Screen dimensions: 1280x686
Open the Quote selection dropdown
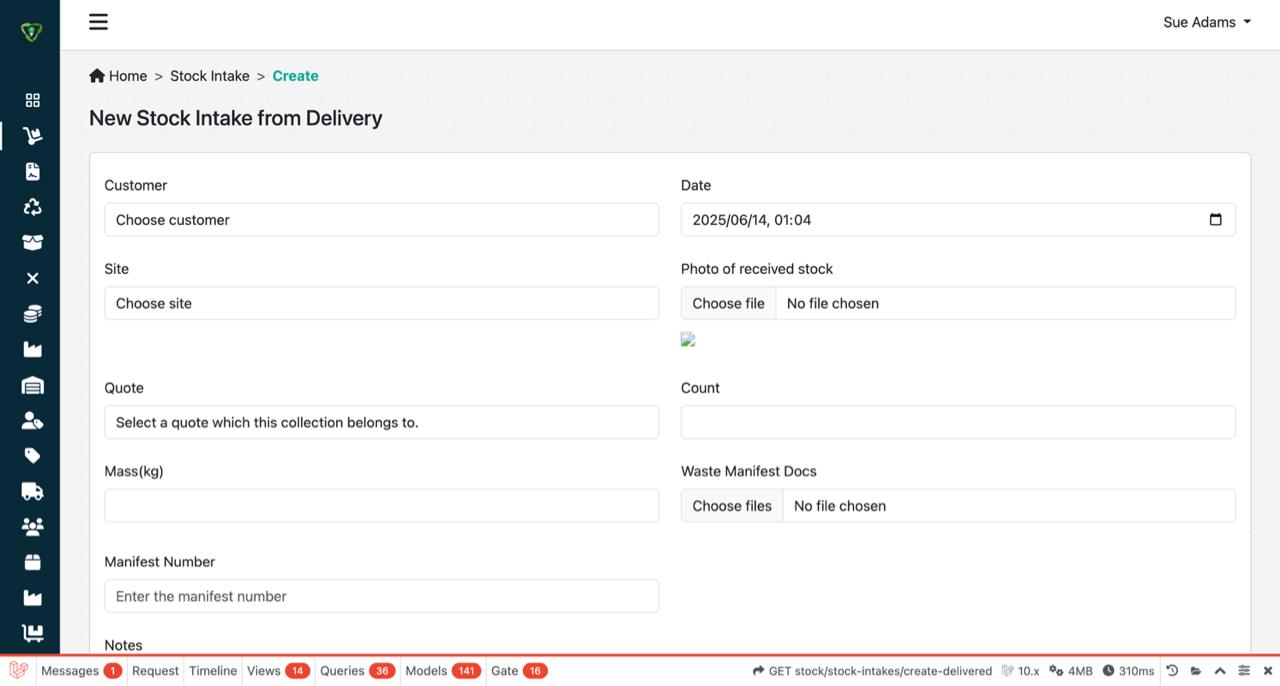(382, 422)
